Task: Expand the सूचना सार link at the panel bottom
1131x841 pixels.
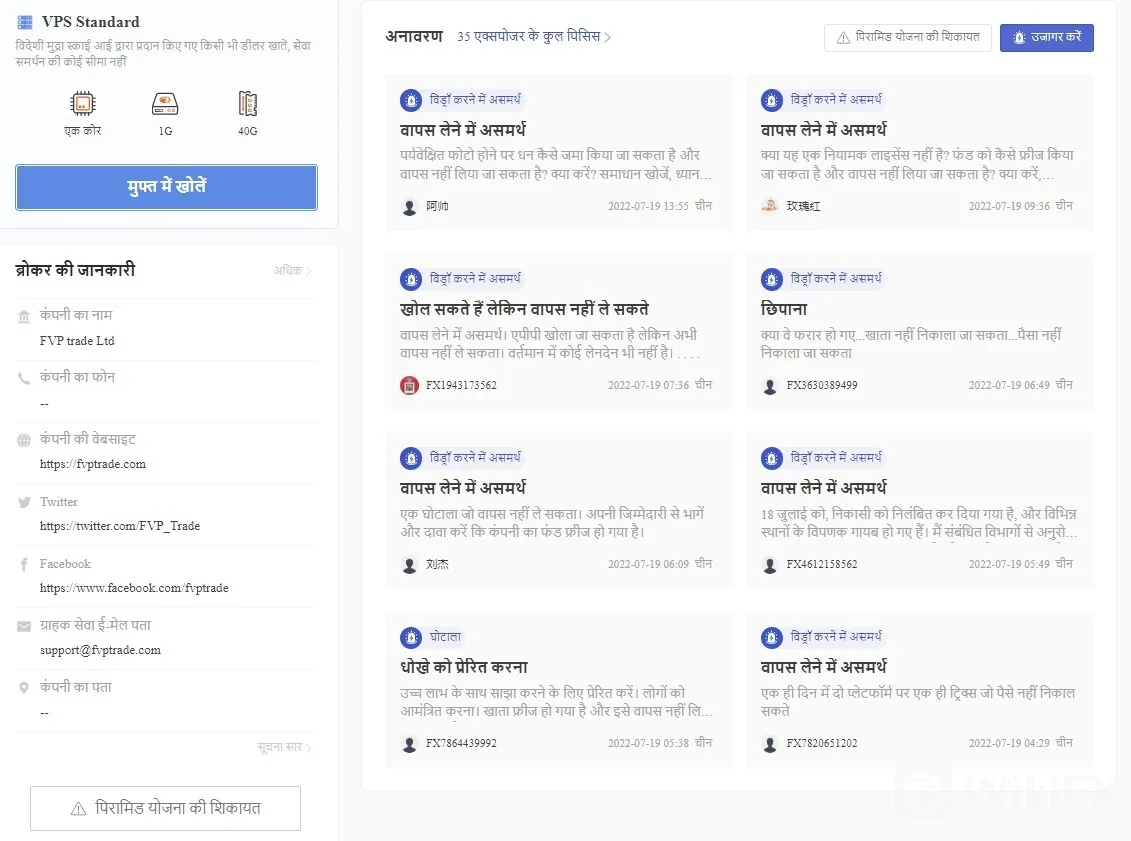Action: tap(284, 747)
